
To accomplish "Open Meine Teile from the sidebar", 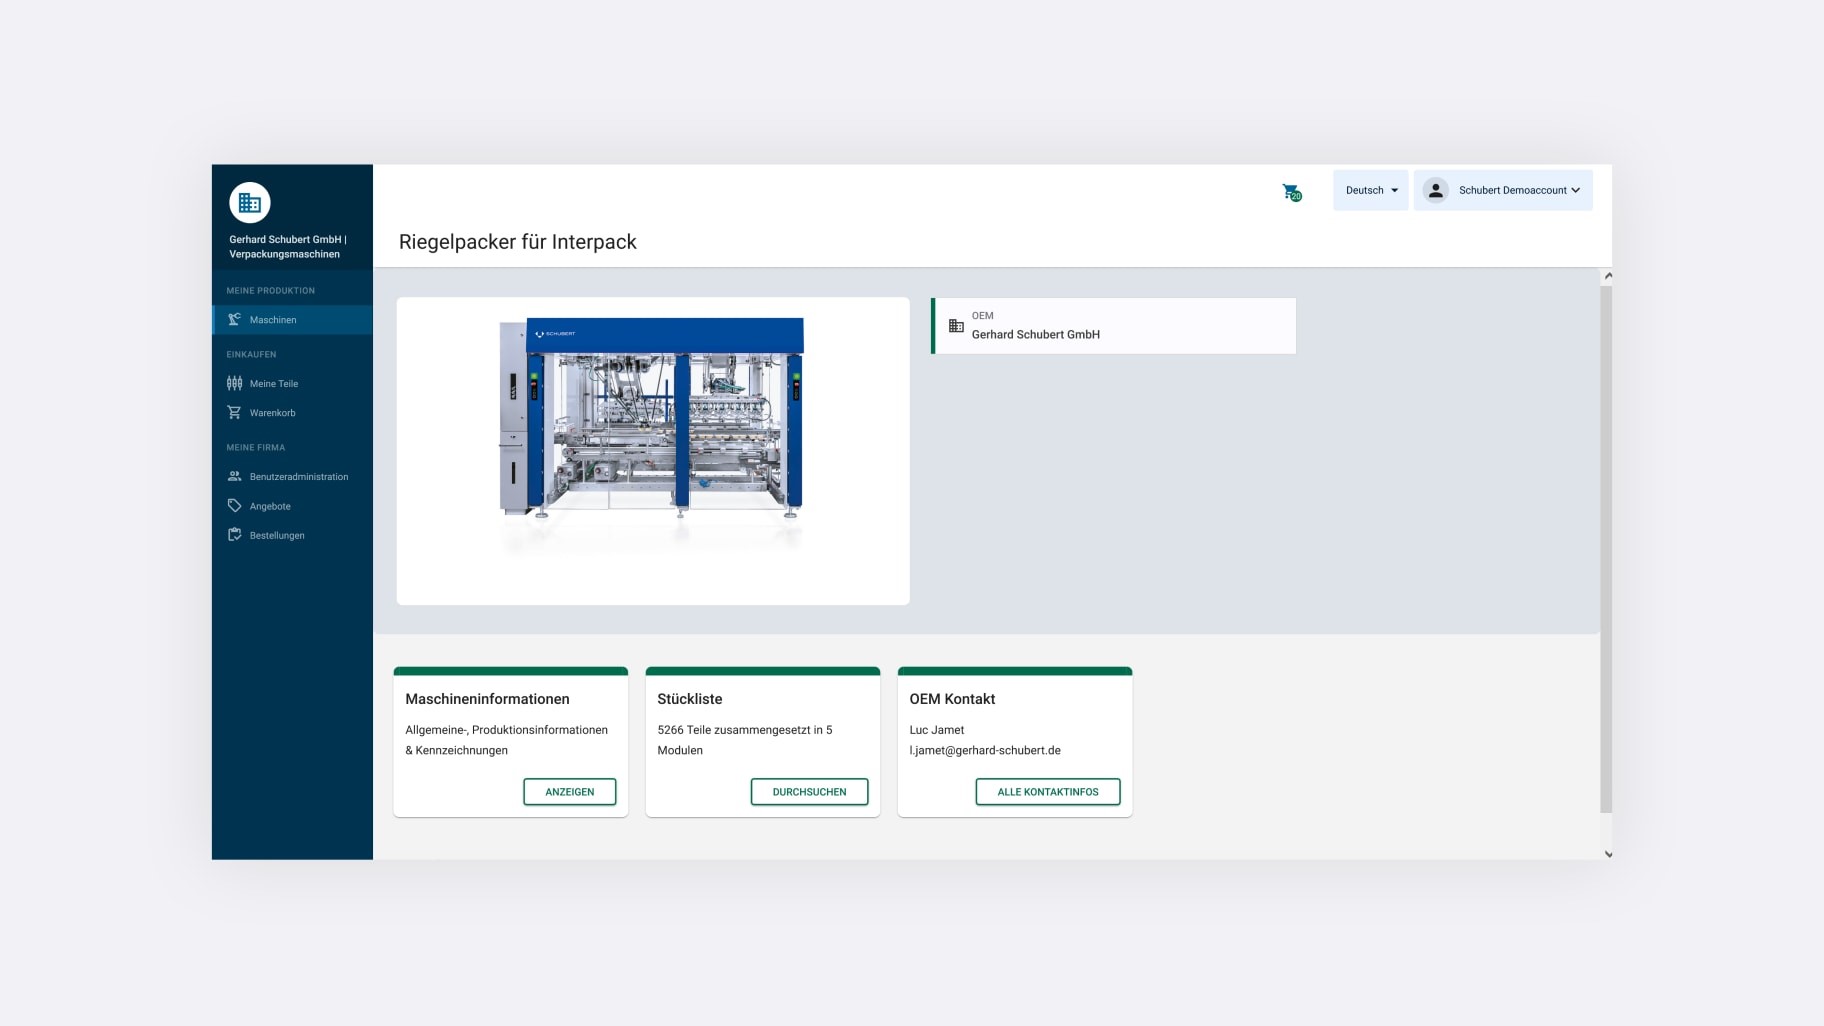I will point(274,384).
